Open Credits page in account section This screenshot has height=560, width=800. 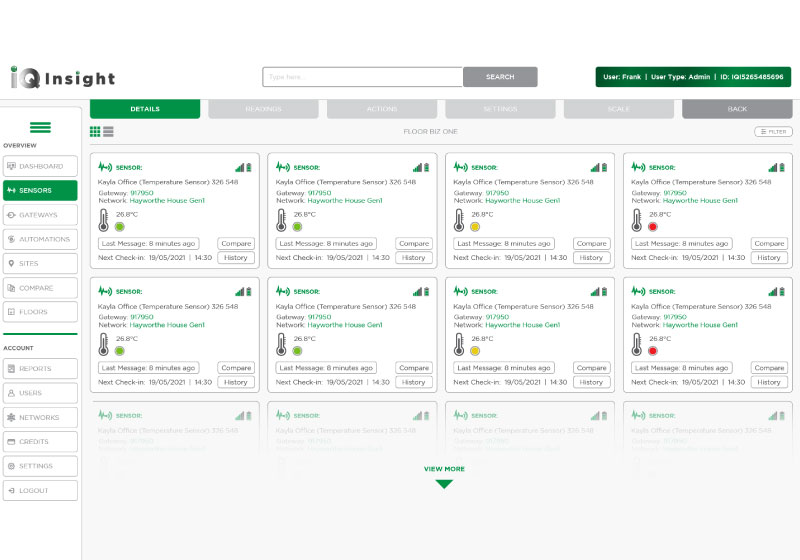(40, 441)
